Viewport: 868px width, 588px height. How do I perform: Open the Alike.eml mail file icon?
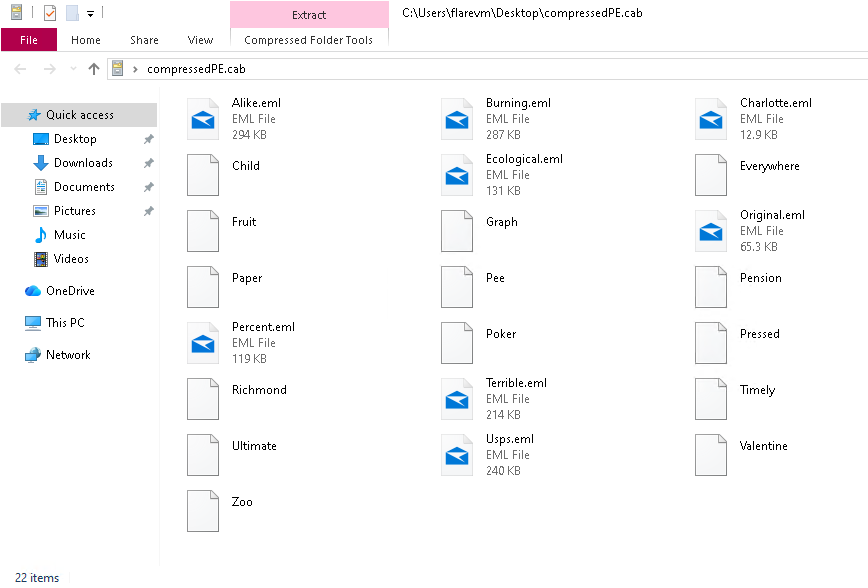tap(203, 119)
